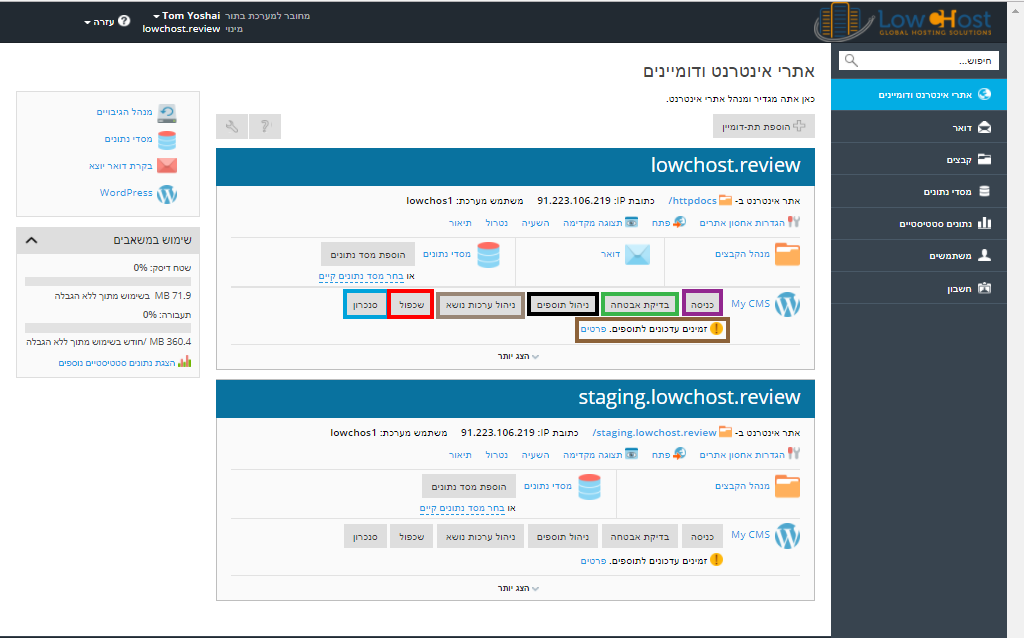Click the databases icon under staging.lowchost.review

point(590,487)
